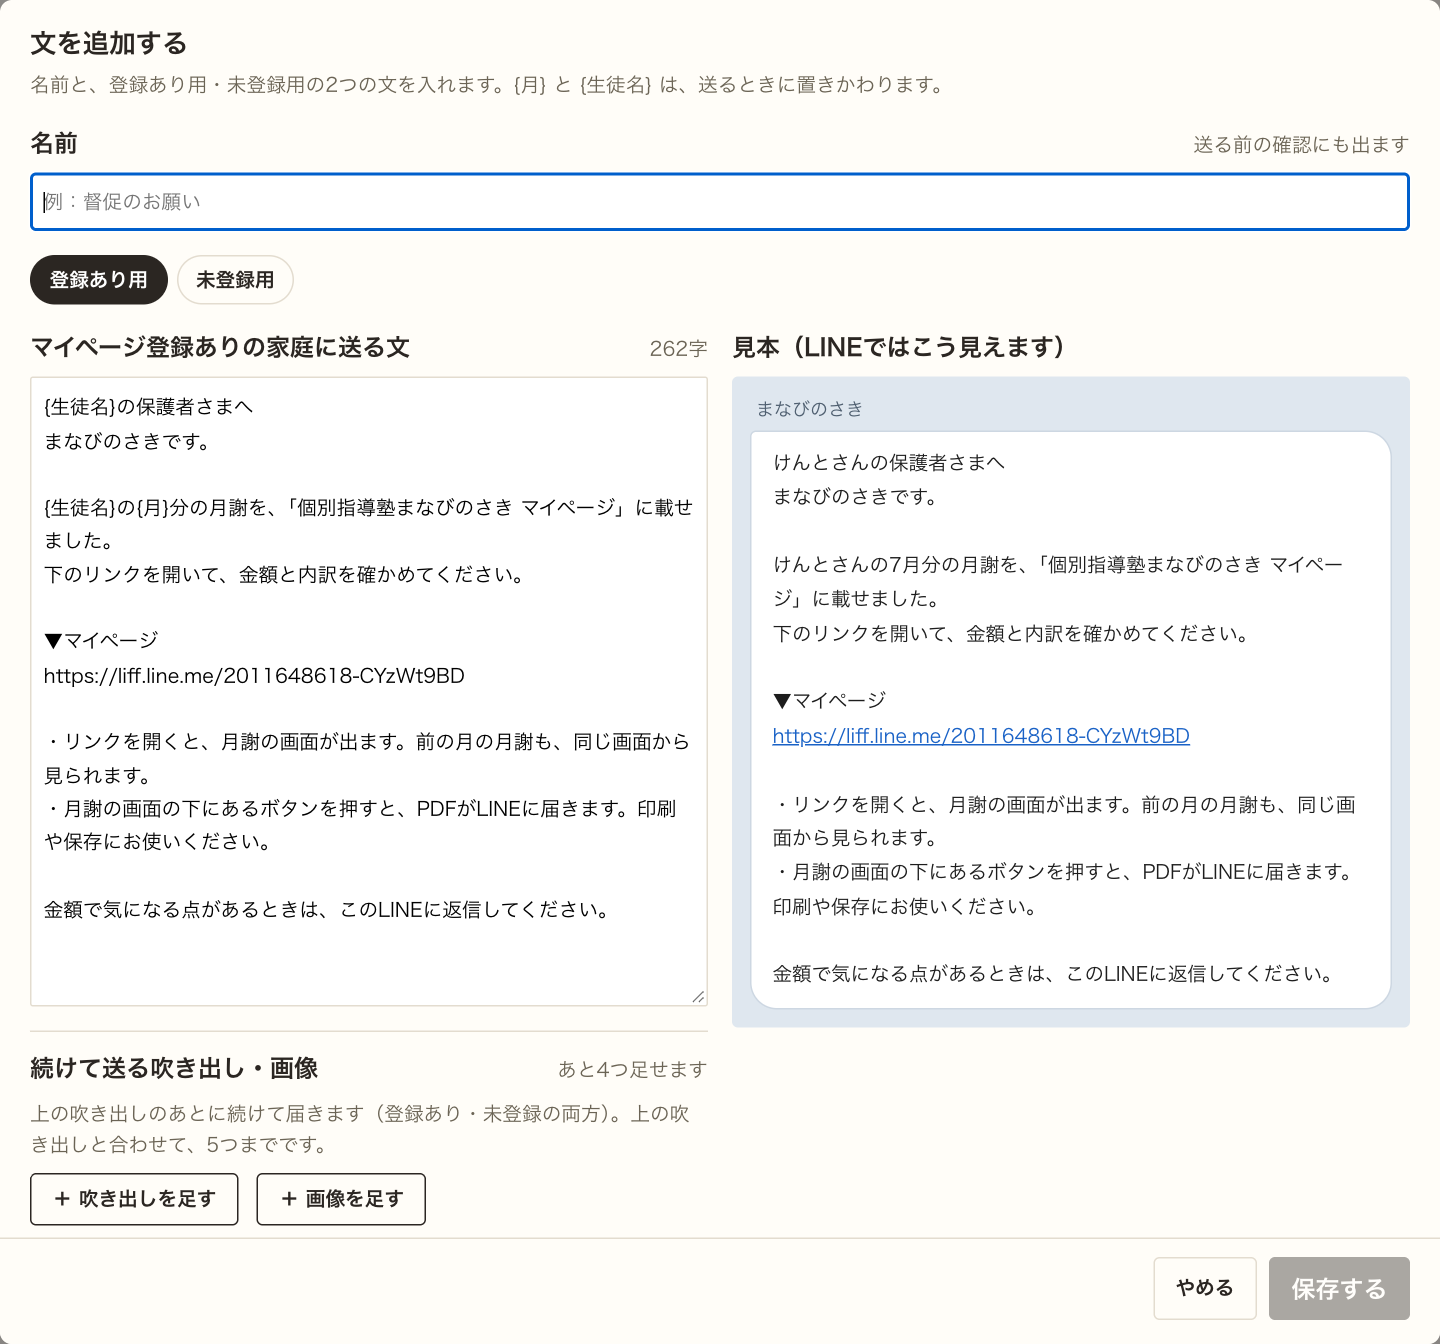
Task: Click the 吹き出しを足す button
Action: click(134, 1199)
